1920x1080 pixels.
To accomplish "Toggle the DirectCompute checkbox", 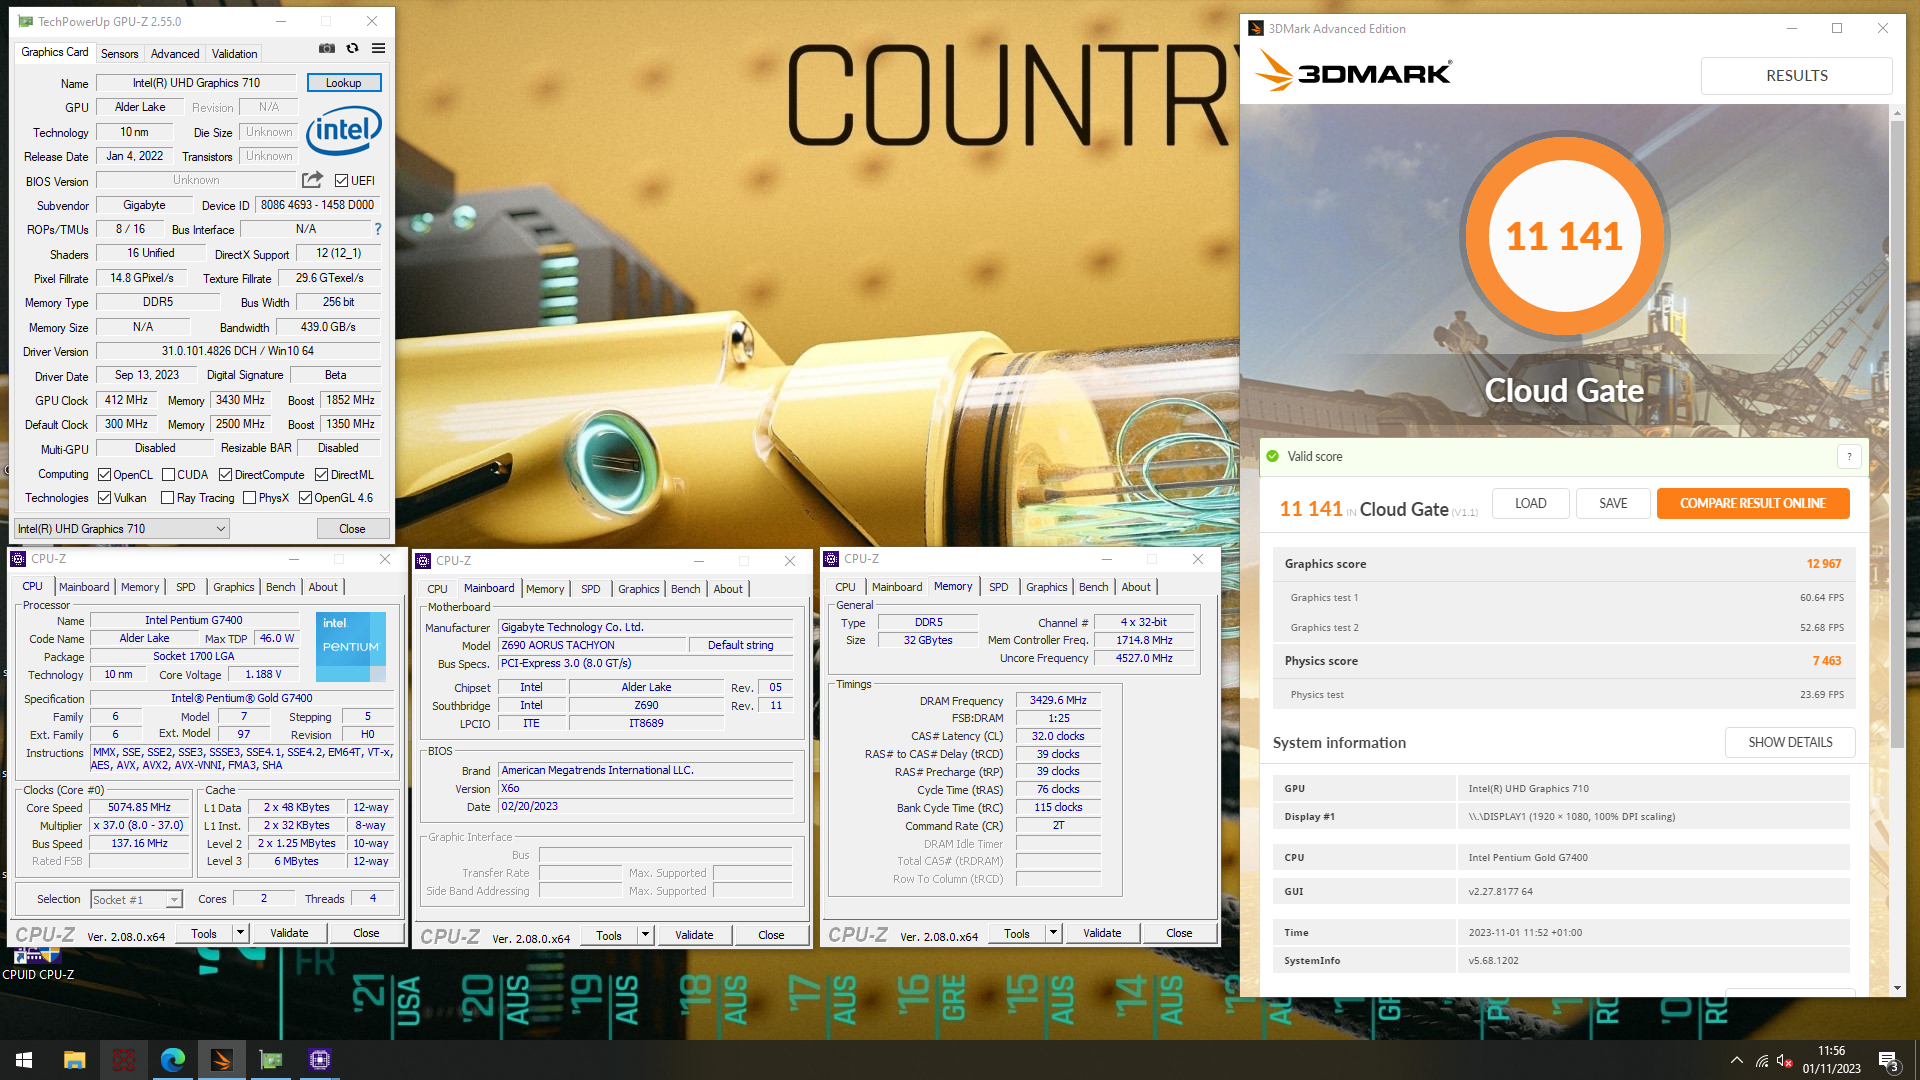I will 225,475.
